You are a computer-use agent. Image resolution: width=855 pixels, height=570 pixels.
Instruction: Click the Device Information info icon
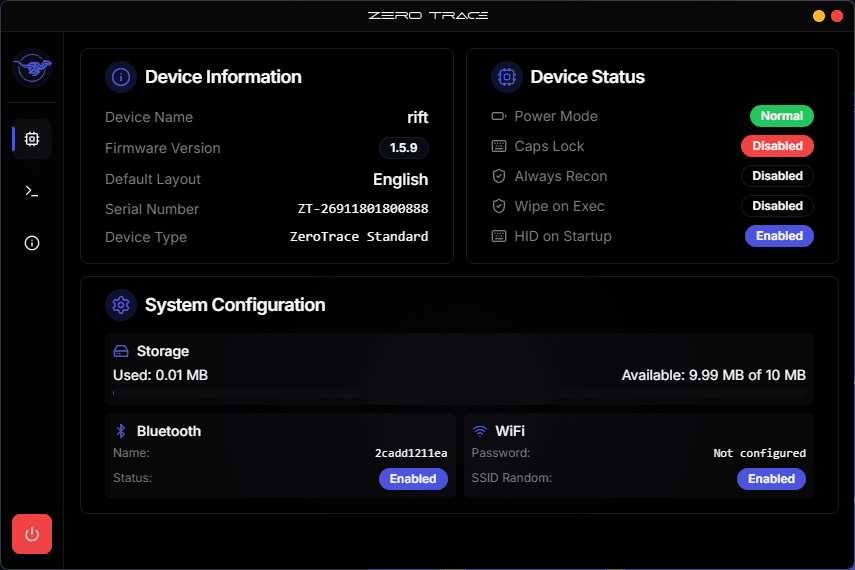(121, 77)
